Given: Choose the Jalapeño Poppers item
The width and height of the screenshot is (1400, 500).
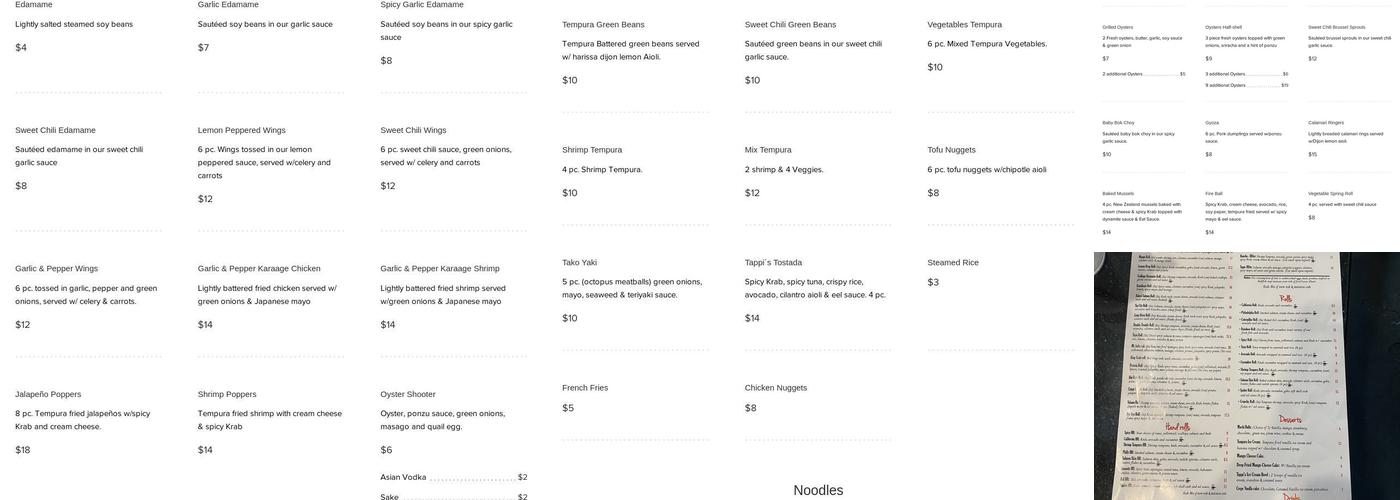Looking at the screenshot, I should click(x=48, y=394).
